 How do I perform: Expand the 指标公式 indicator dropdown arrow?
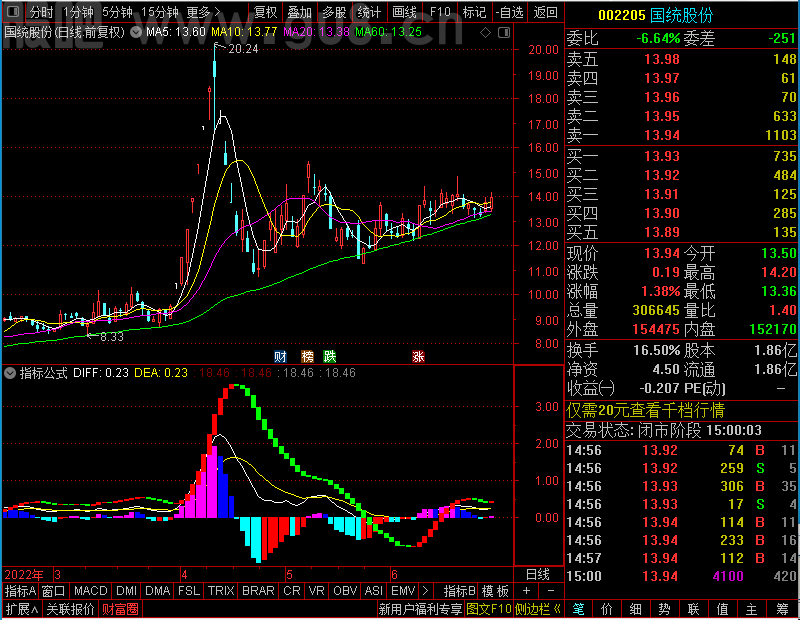(10, 373)
